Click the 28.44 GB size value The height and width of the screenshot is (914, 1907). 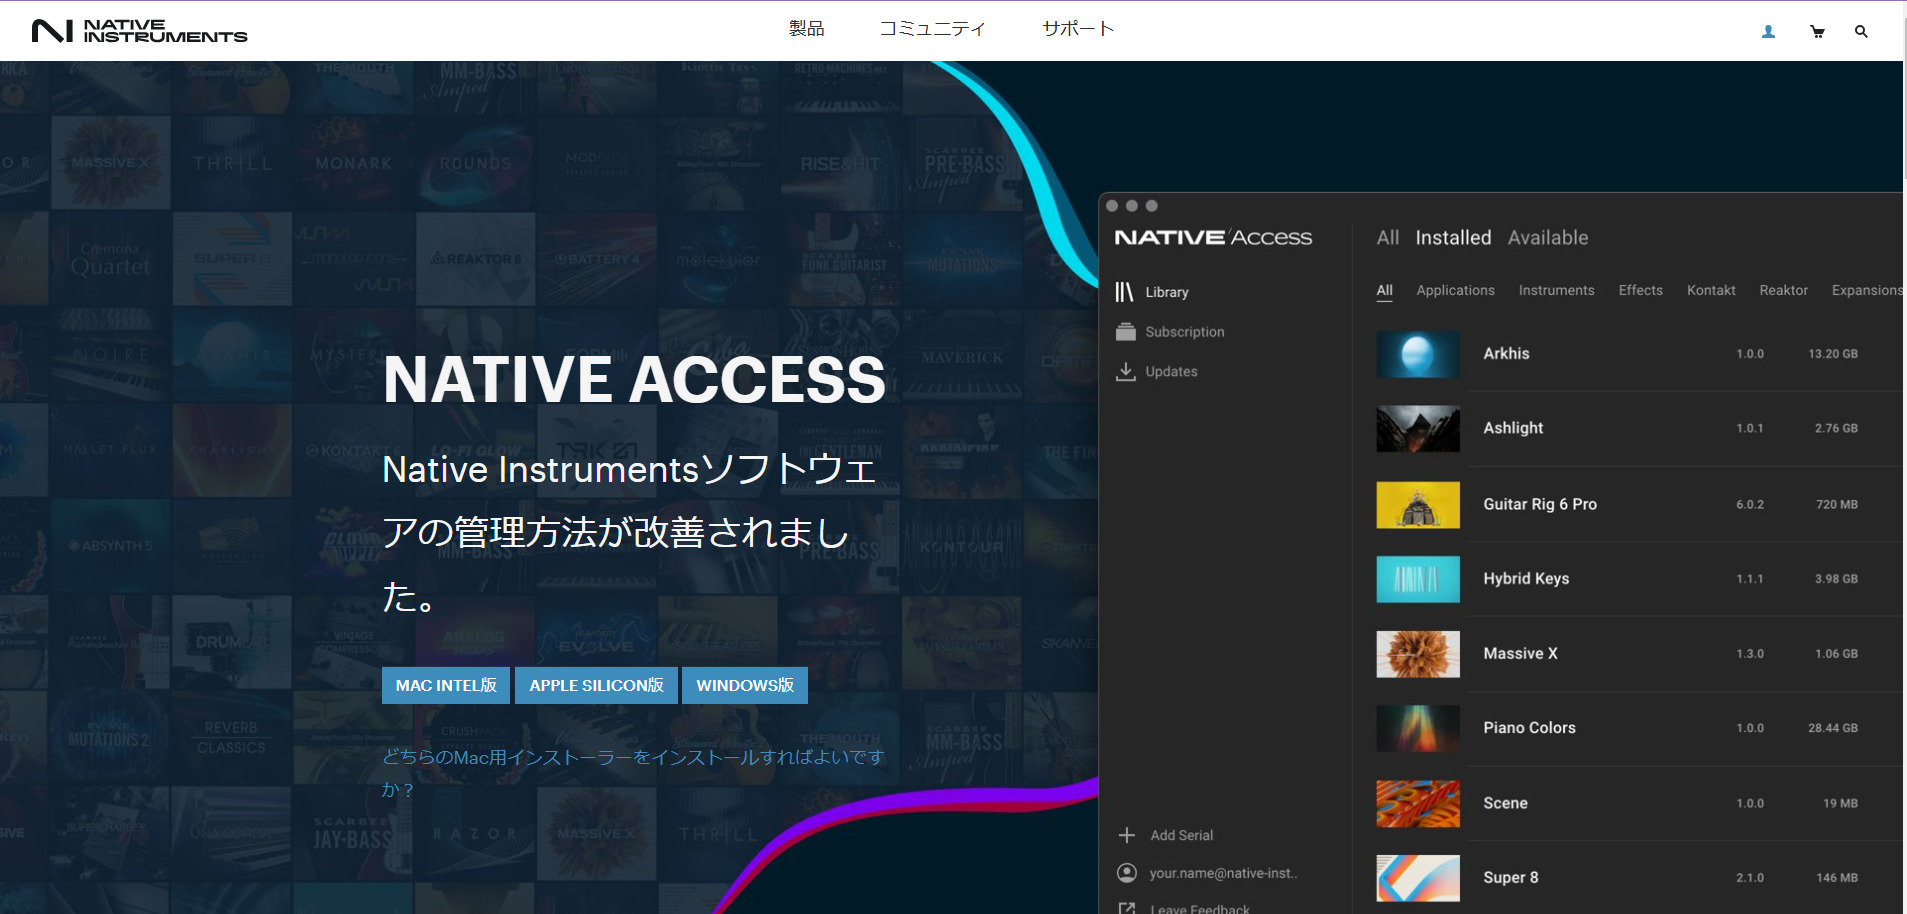(x=1833, y=728)
